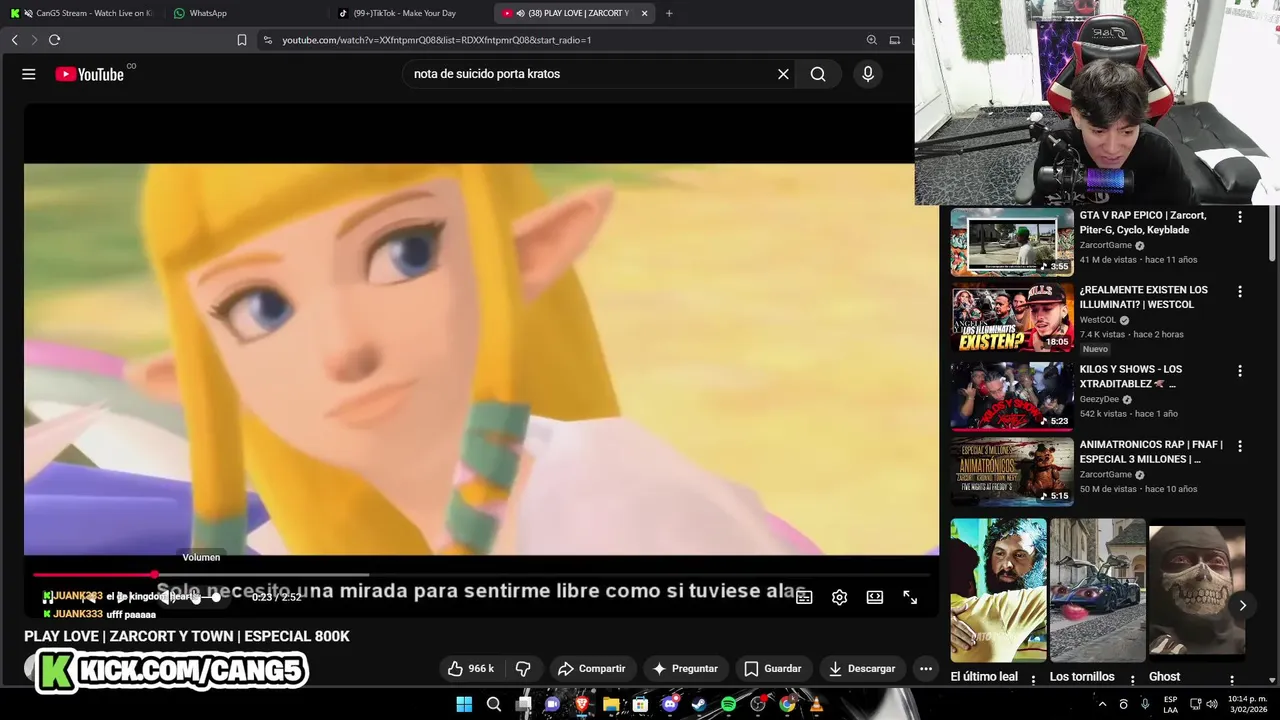Open options for Los tornillos short
Image resolution: width=1280 pixels, height=720 pixels.
tap(1133, 679)
